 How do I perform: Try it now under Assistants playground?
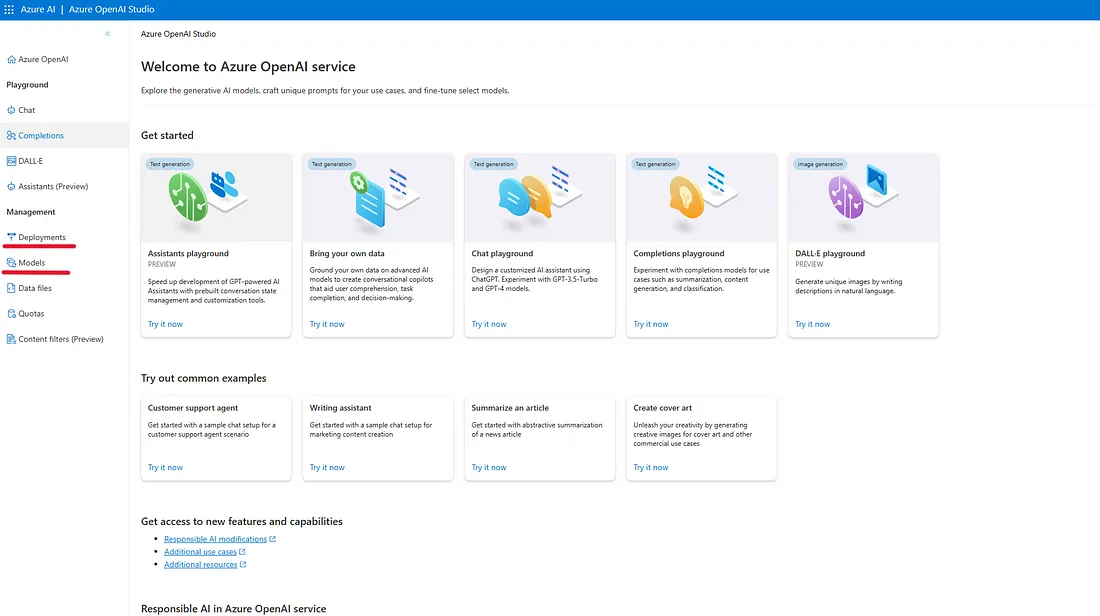pyautogui.click(x=165, y=324)
